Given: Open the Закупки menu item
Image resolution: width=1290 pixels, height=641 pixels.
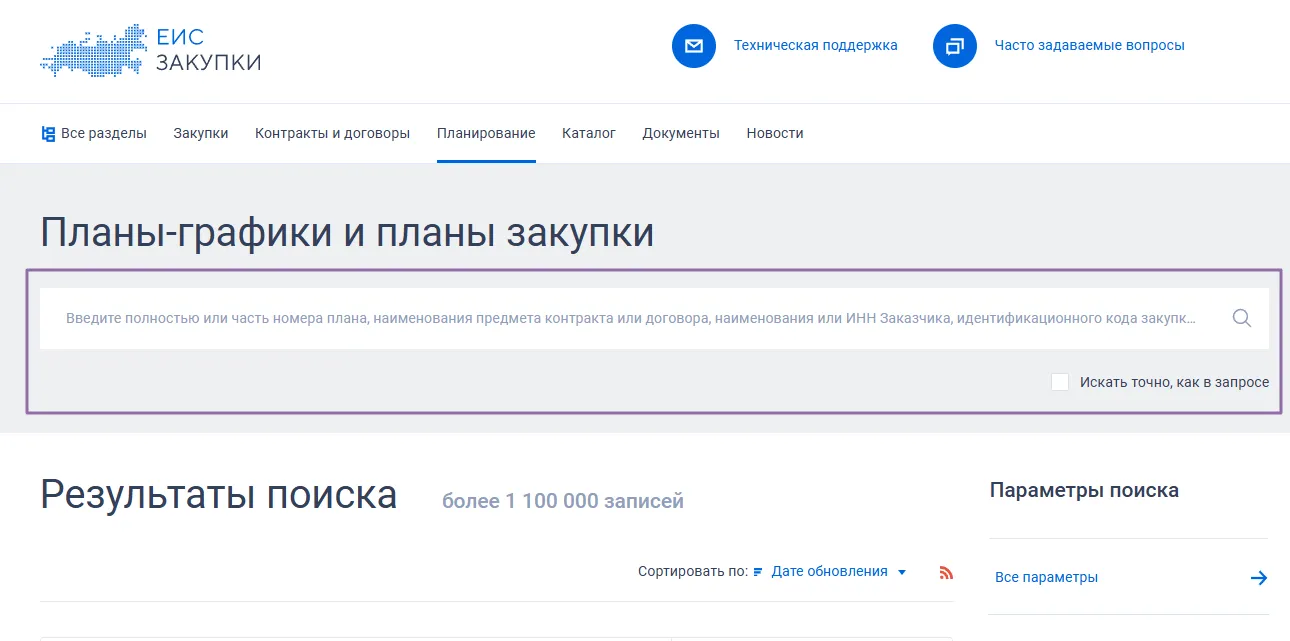Looking at the screenshot, I should (200, 133).
